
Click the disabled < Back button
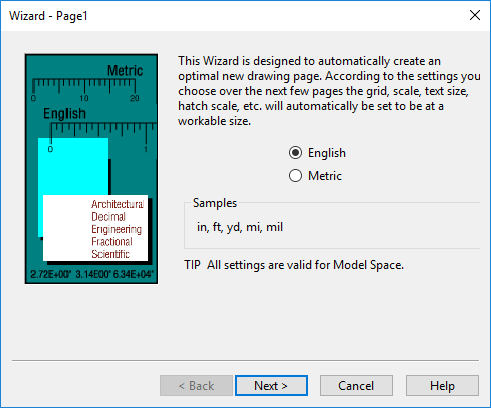pos(196,386)
